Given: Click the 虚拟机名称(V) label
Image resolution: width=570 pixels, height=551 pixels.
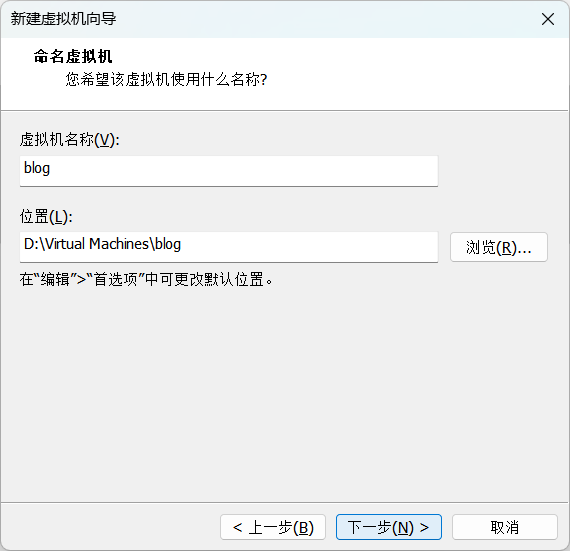Looking at the screenshot, I should pyautogui.click(x=69, y=140).
